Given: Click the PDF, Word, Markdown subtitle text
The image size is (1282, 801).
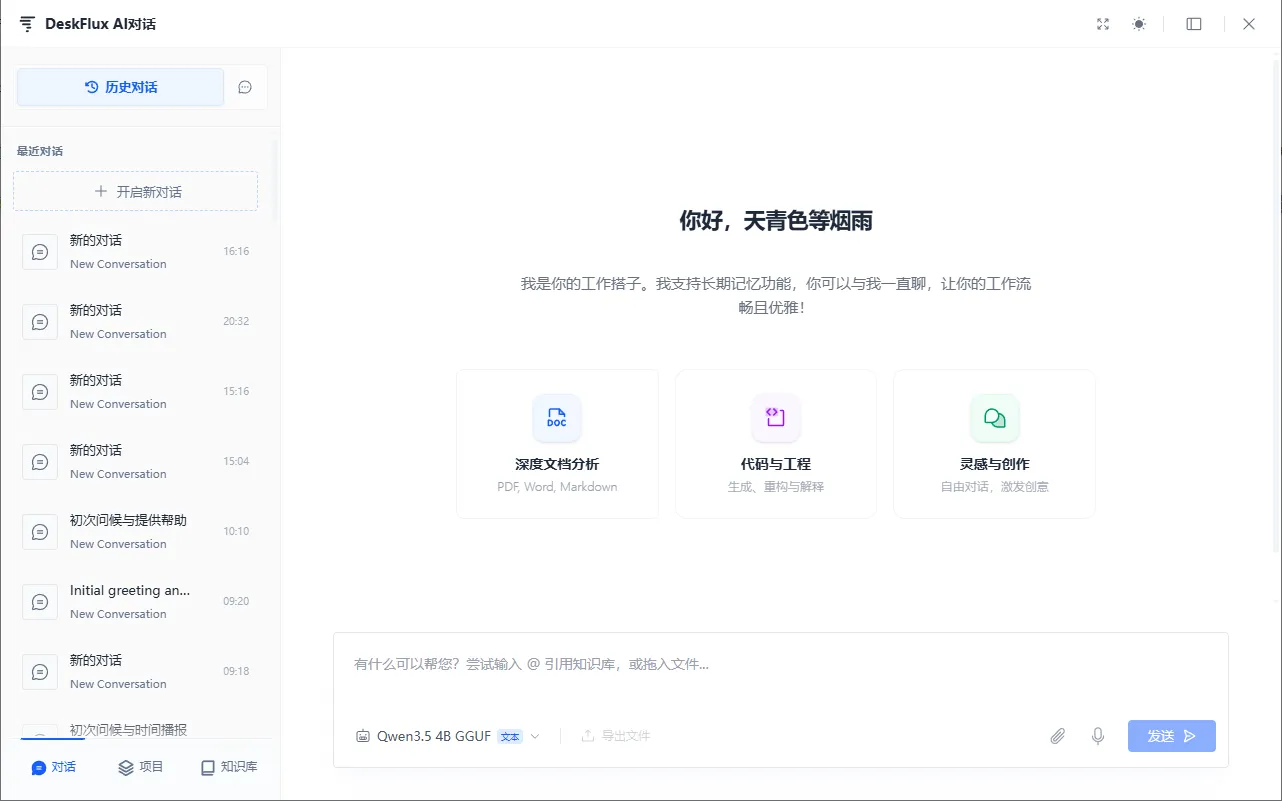Looking at the screenshot, I should 557,487.
